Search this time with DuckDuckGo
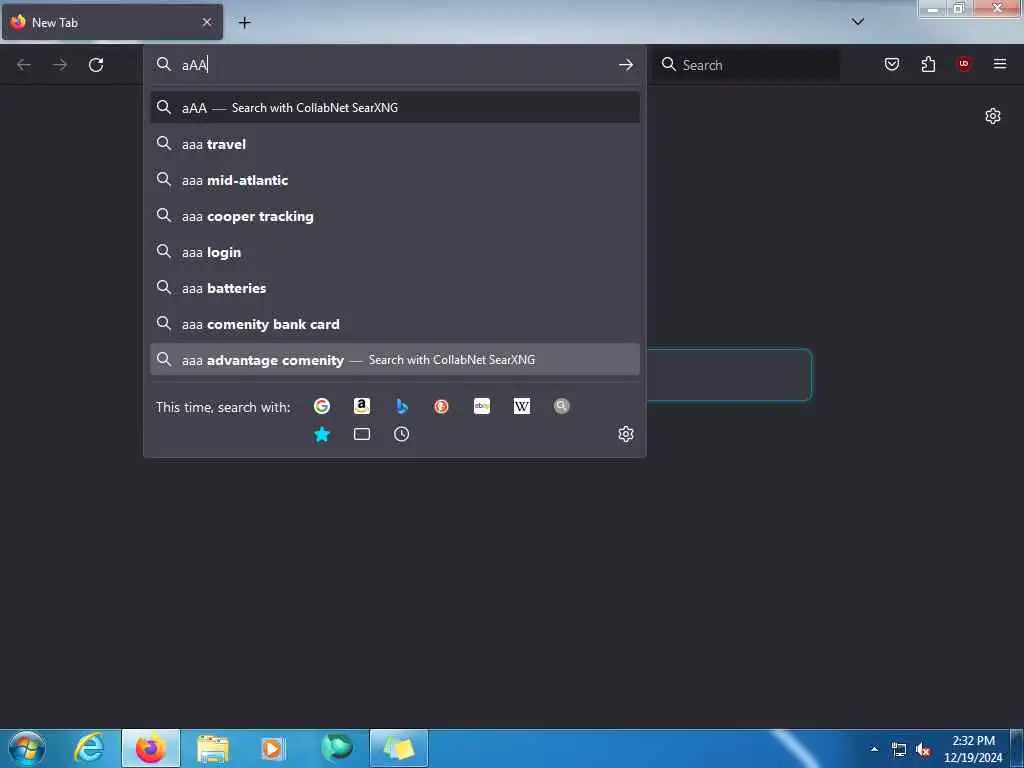1024x768 pixels. 441,406
